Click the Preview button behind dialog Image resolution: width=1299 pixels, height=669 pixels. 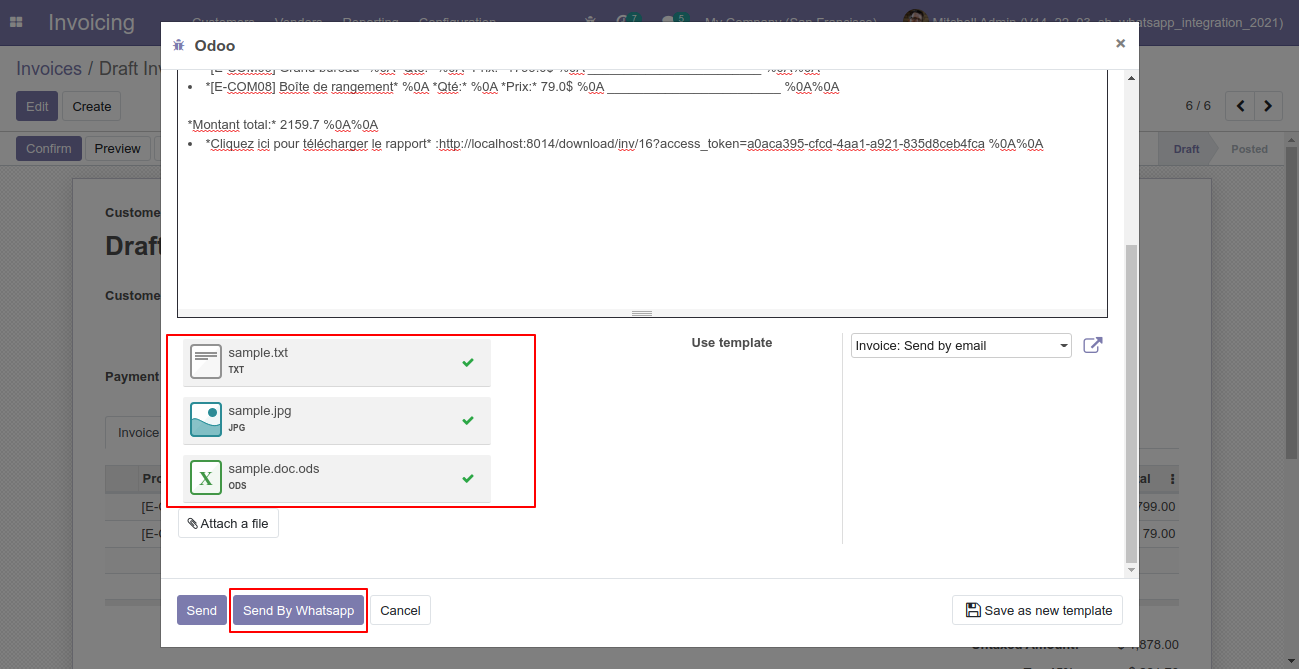coord(118,148)
